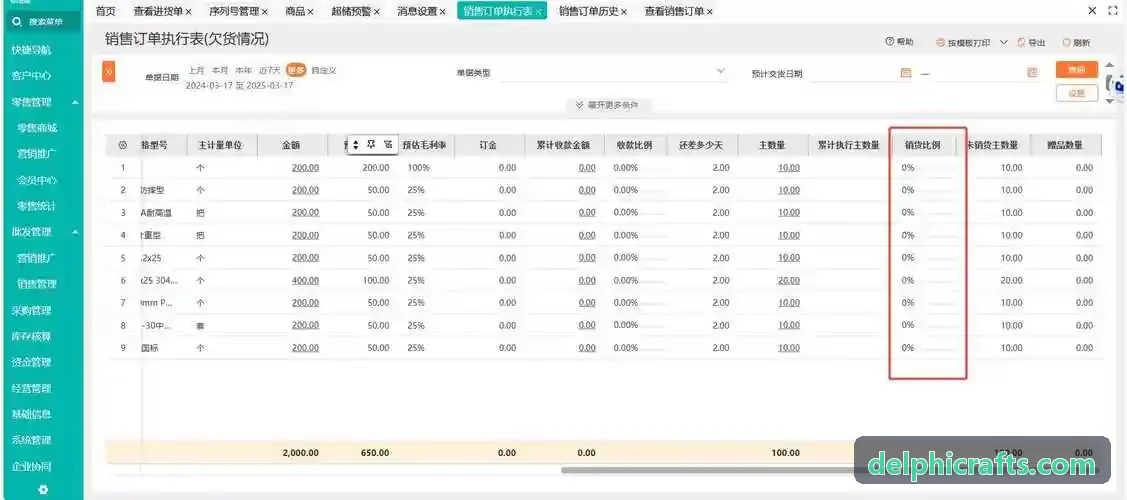
Task: Open 零售商城 in the sidebar
Action: (37, 128)
